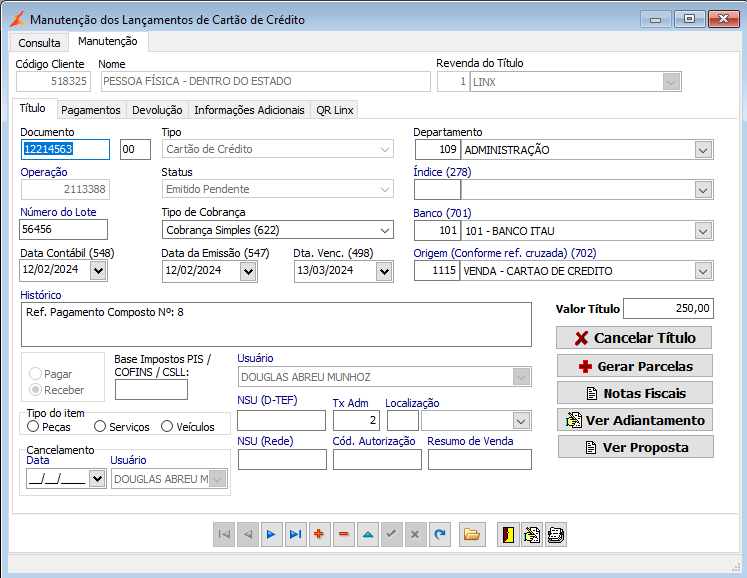Click the Número do Lote field
The height and width of the screenshot is (578, 747).
(x=63, y=230)
